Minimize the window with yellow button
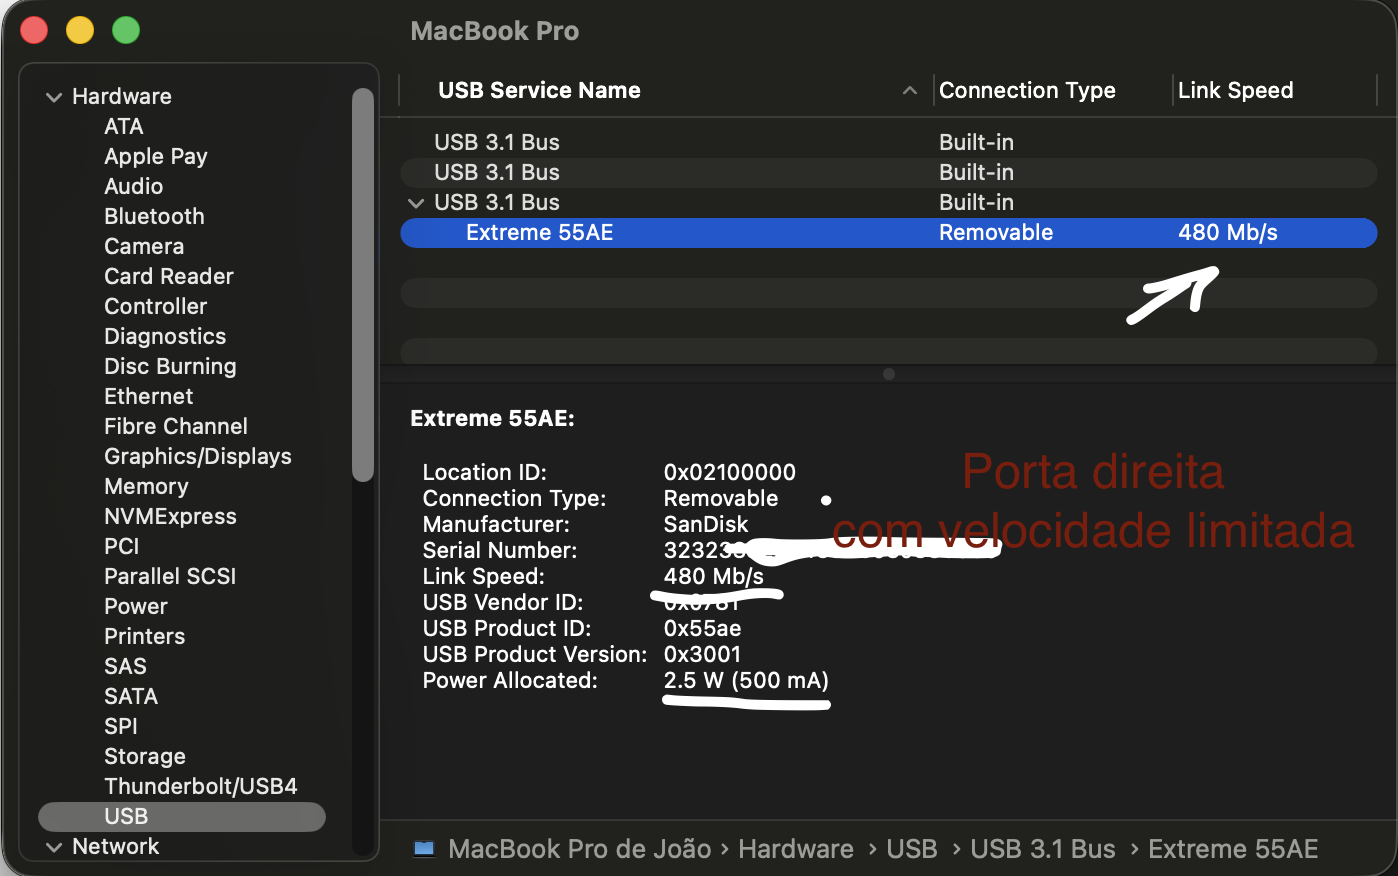The height and width of the screenshot is (876, 1398). tap(80, 30)
